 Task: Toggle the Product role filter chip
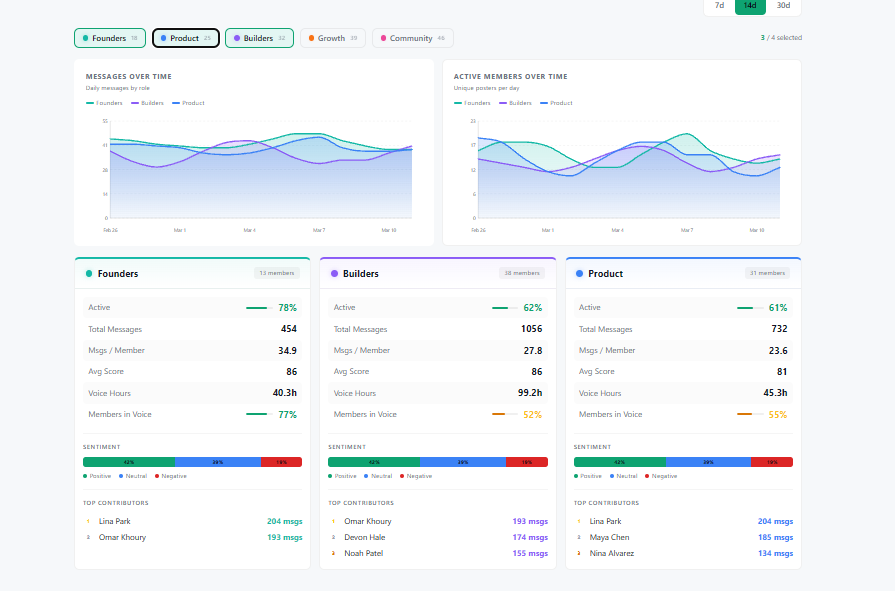pos(185,38)
